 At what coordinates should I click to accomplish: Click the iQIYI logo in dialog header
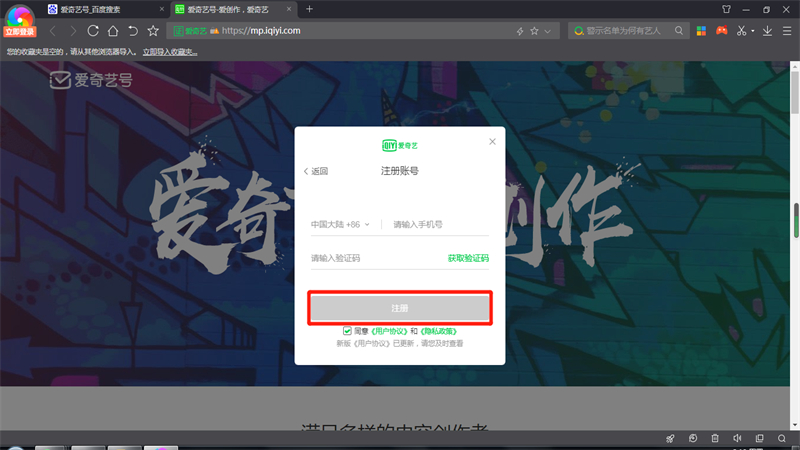400,145
